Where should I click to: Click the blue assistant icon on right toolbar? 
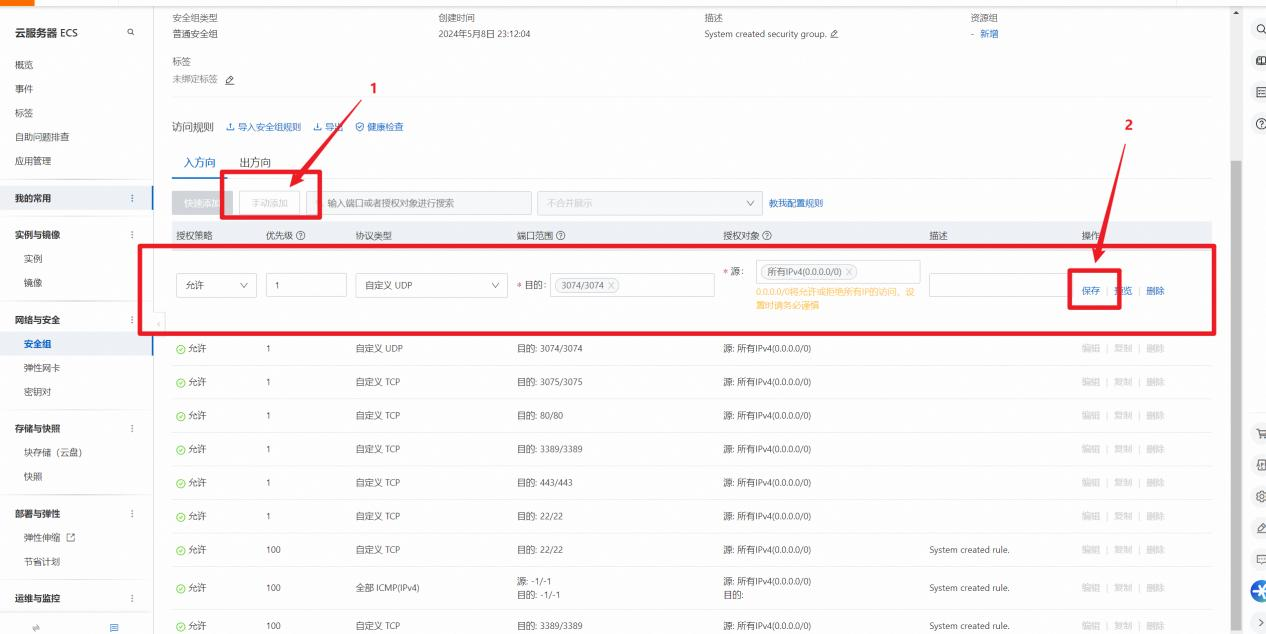point(1259,591)
